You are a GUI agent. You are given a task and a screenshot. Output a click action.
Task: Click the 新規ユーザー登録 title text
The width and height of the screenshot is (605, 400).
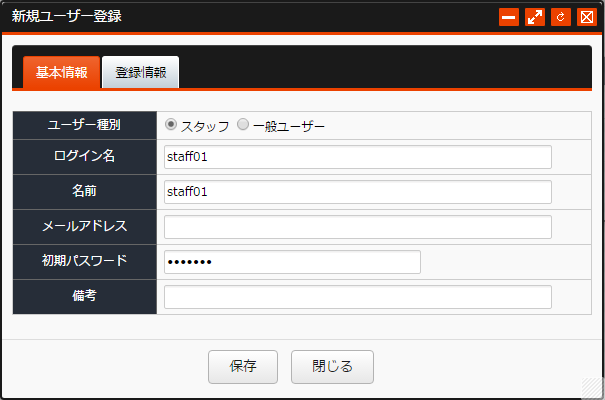pyautogui.click(x=67, y=16)
